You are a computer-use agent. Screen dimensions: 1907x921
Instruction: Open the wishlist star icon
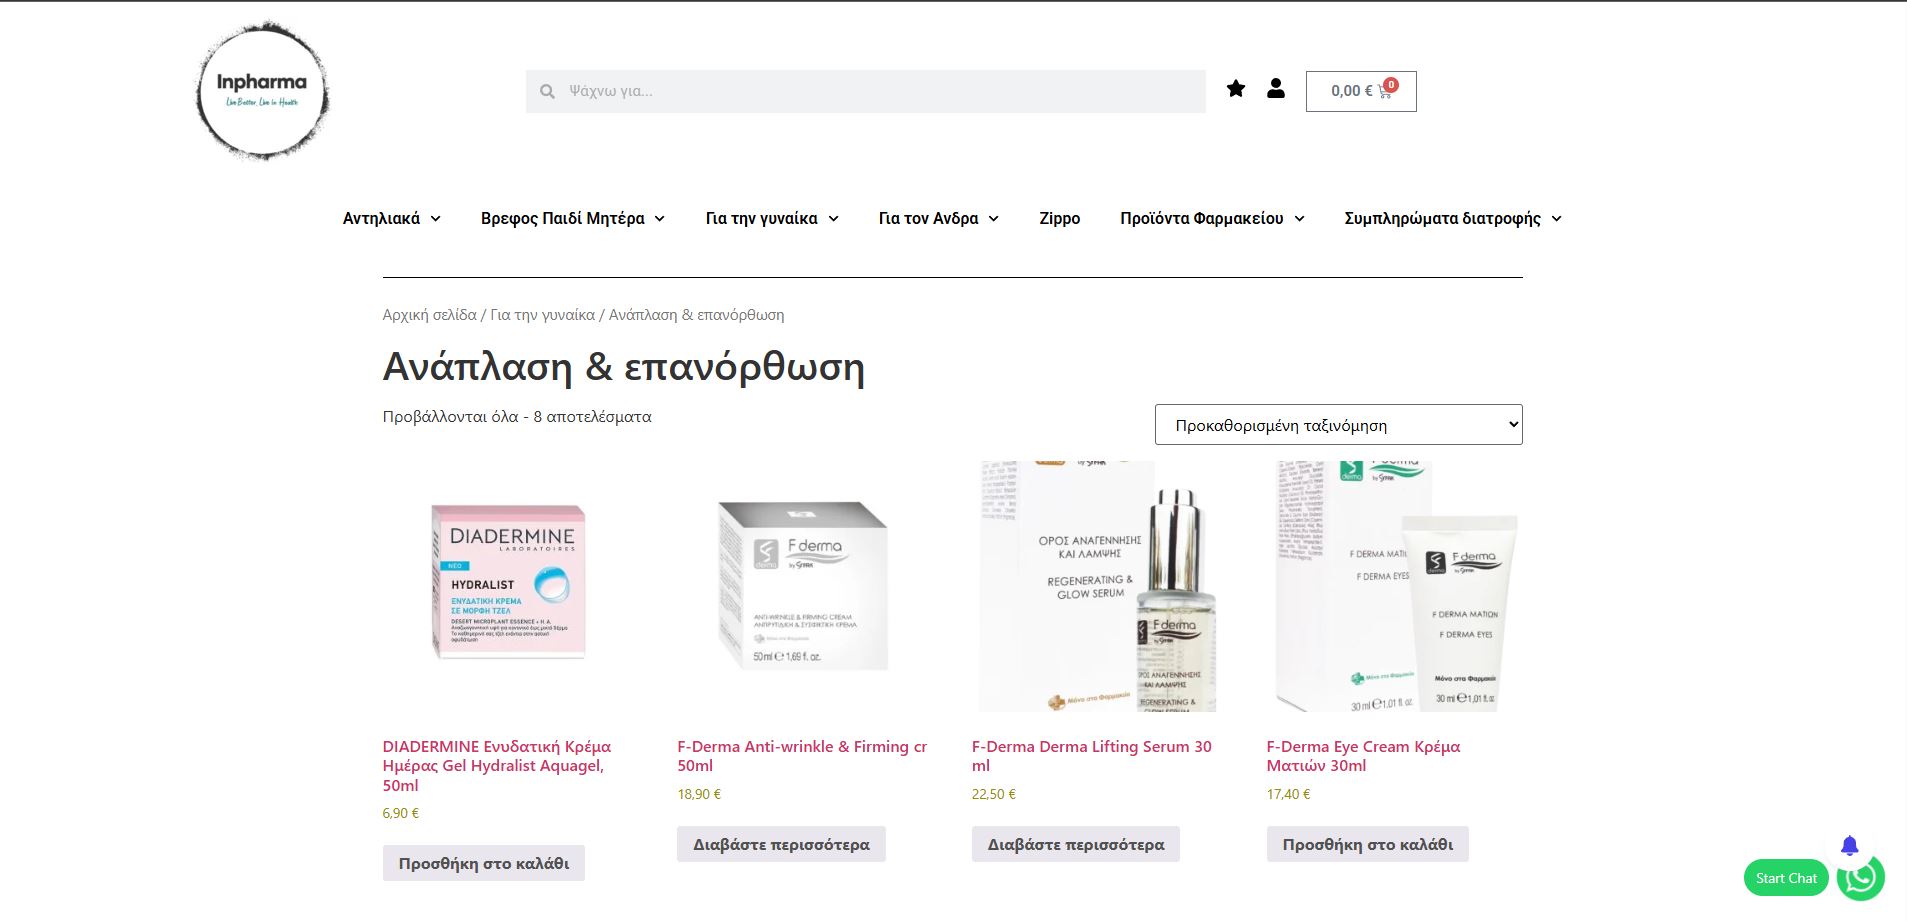[1236, 89]
